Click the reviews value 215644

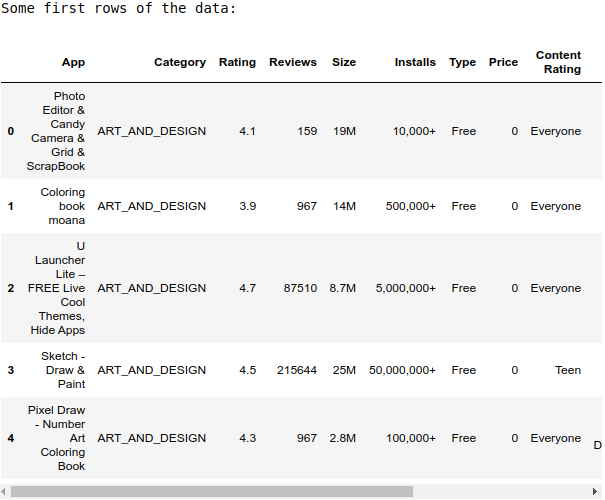click(x=297, y=370)
